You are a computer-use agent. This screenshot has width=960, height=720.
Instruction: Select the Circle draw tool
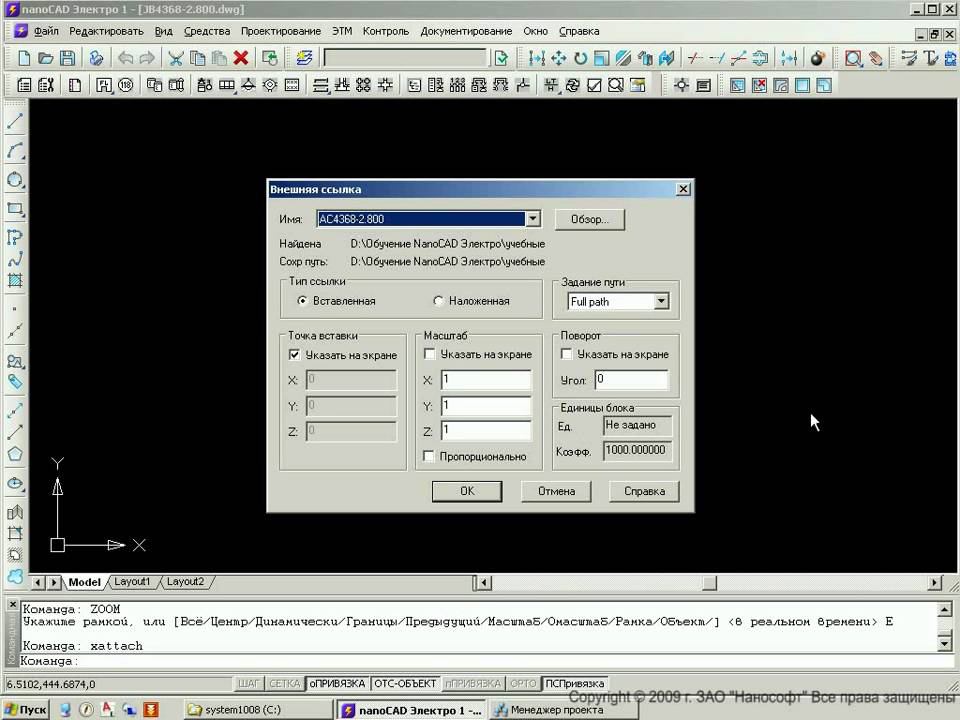15,179
